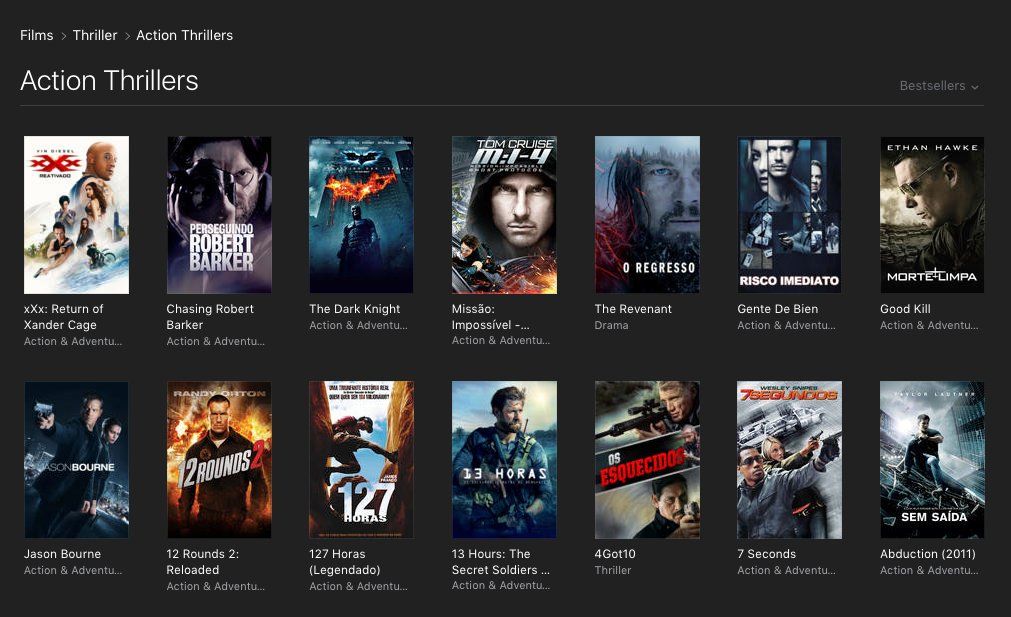
Task: Click the title 'Good Kill'
Action: coord(905,309)
